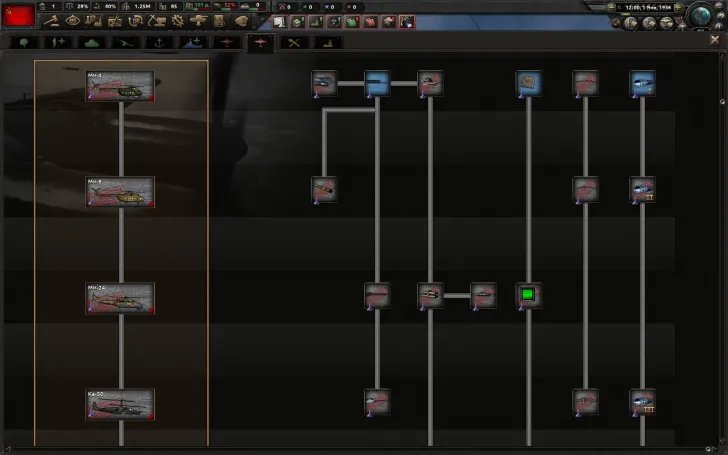Switch to the artillery cannon research tab
The image size is (728, 455).
tap(125, 43)
